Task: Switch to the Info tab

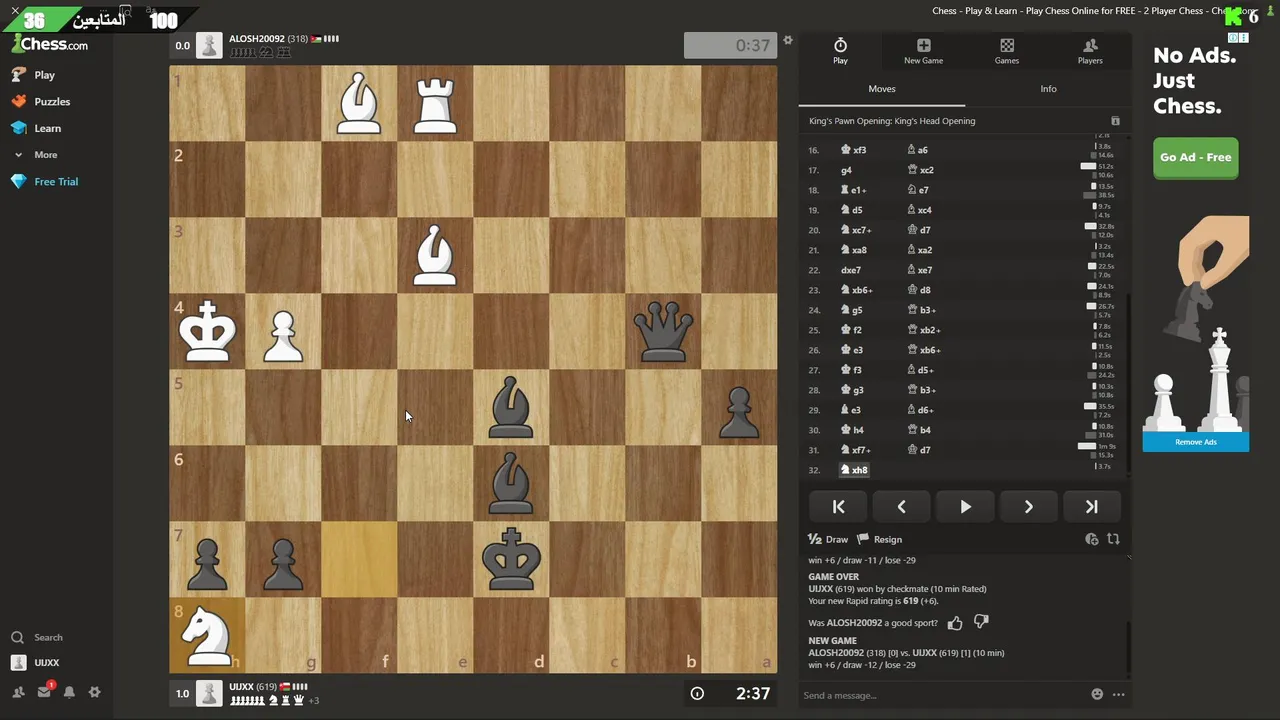Action: pos(1048,89)
